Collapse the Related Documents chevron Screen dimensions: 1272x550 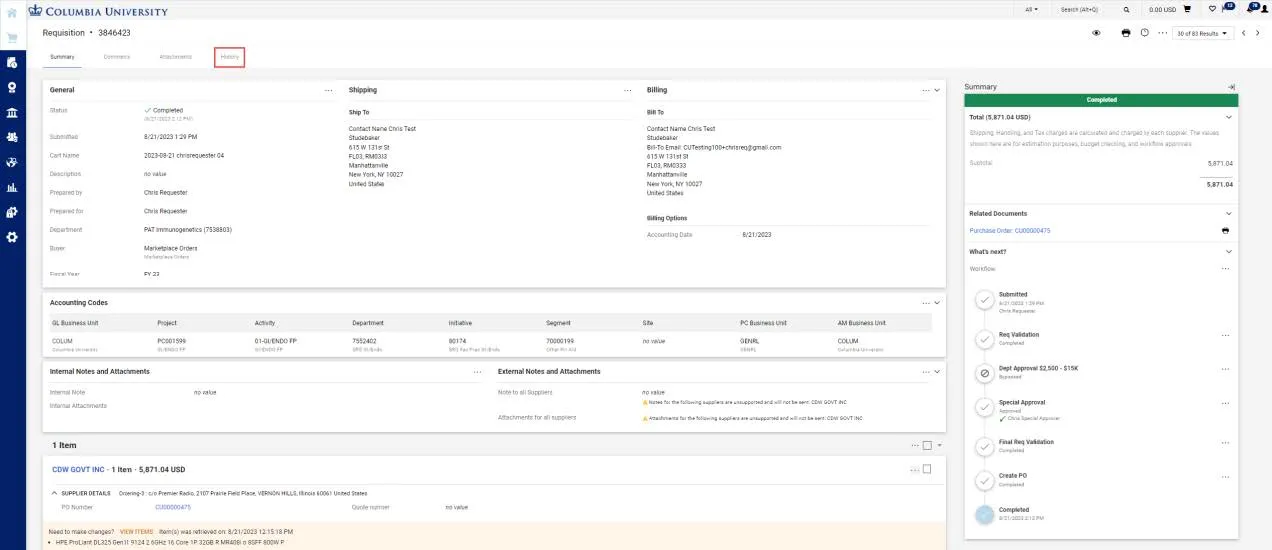1229,213
